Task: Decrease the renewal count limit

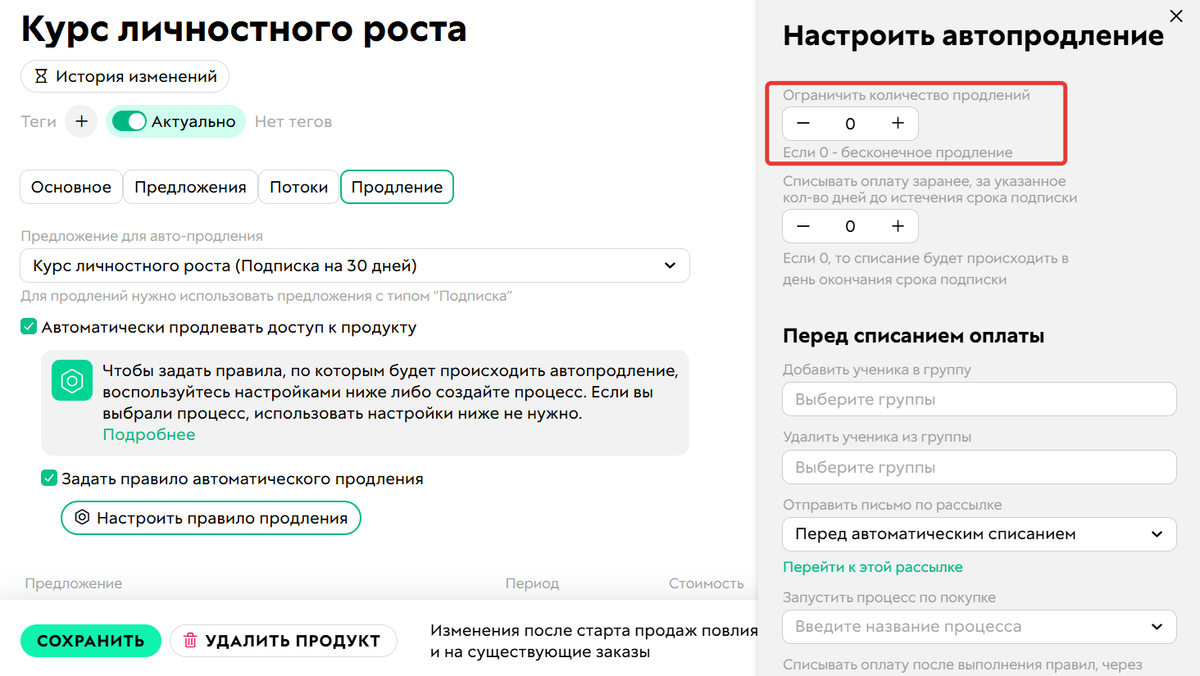Action: pos(803,124)
